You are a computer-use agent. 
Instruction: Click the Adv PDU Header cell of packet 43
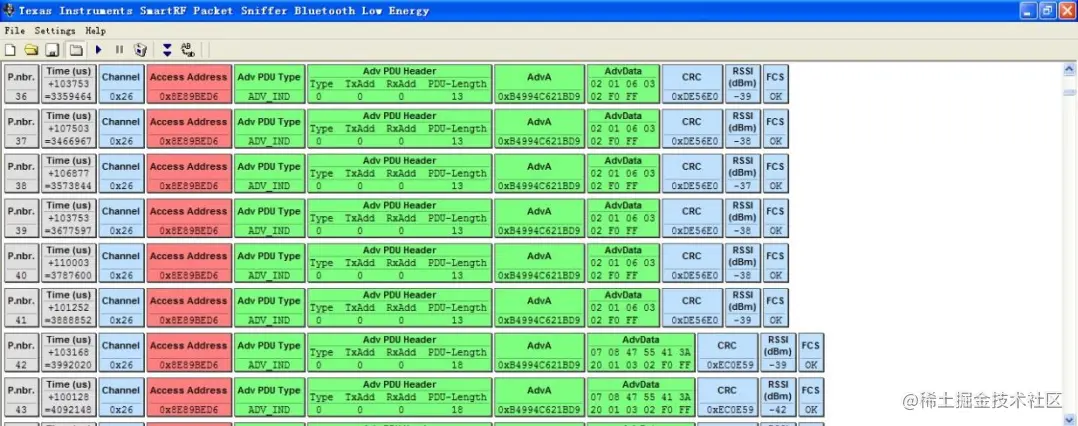point(399,396)
